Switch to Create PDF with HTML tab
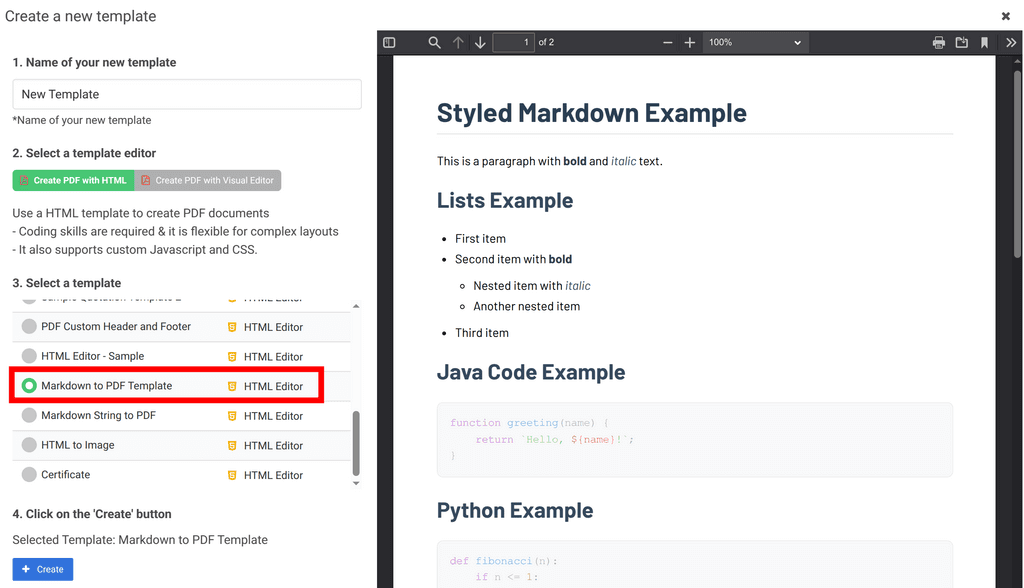 [x=73, y=180]
